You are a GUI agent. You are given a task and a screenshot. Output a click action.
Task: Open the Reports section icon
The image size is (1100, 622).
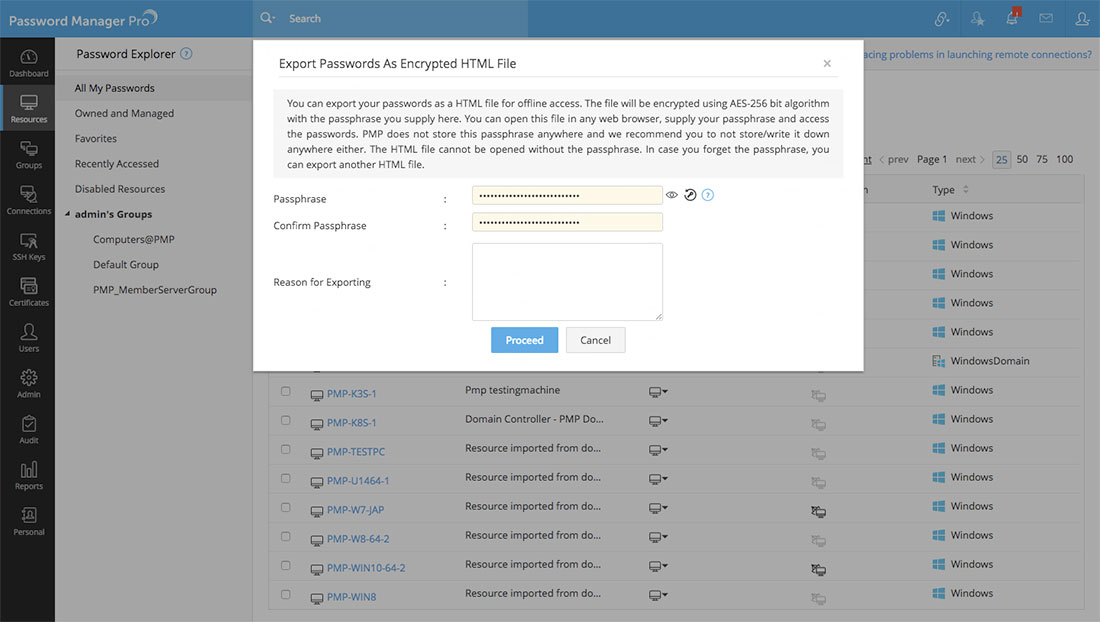coord(28,475)
